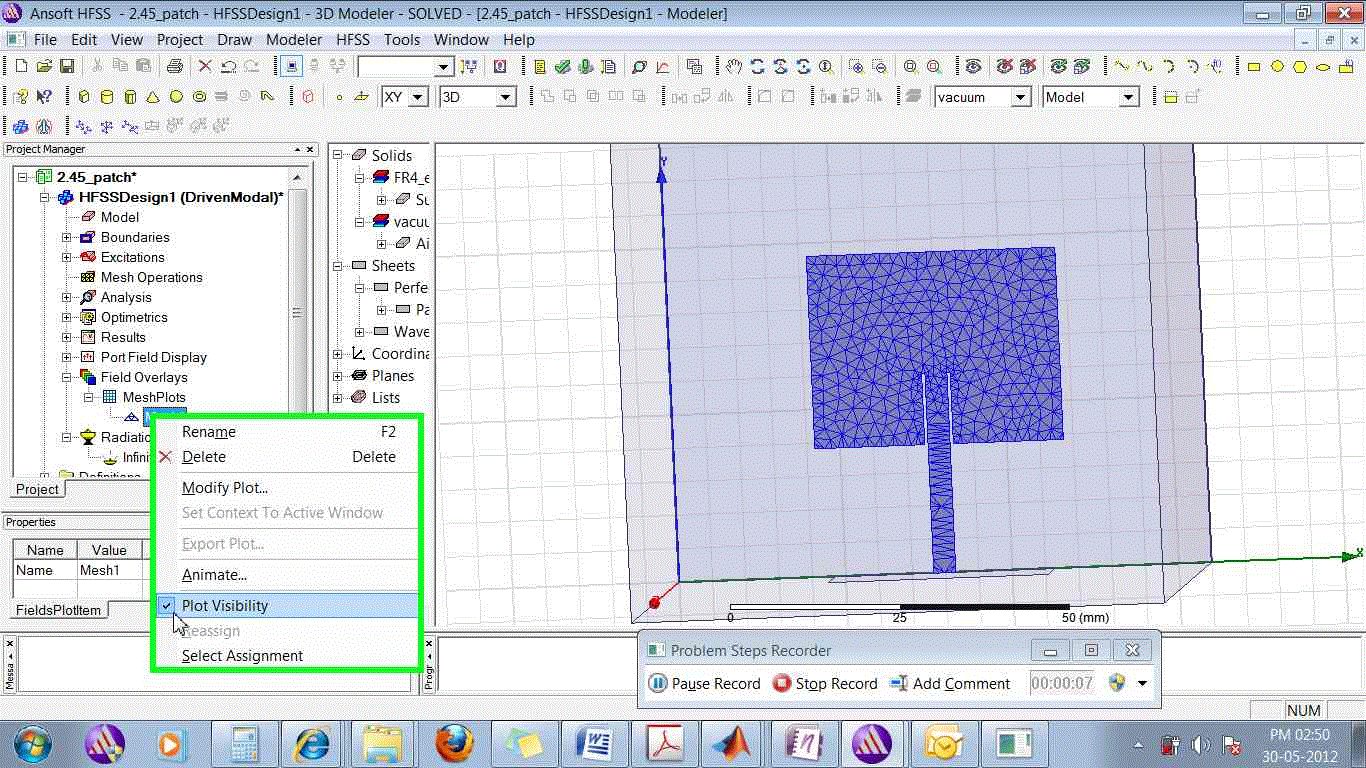Image resolution: width=1366 pixels, height=768 pixels.
Task: Click Add Comment in recorder
Action: pos(950,684)
